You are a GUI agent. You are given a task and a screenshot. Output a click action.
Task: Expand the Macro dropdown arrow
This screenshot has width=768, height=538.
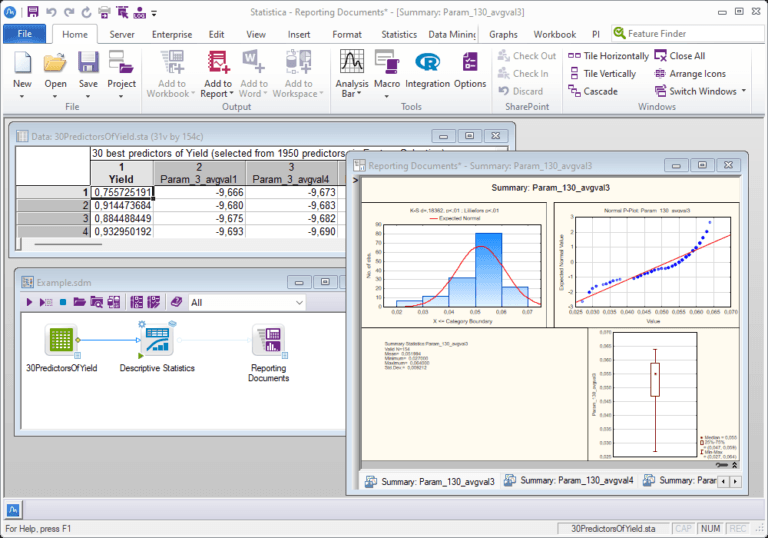(387, 96)
